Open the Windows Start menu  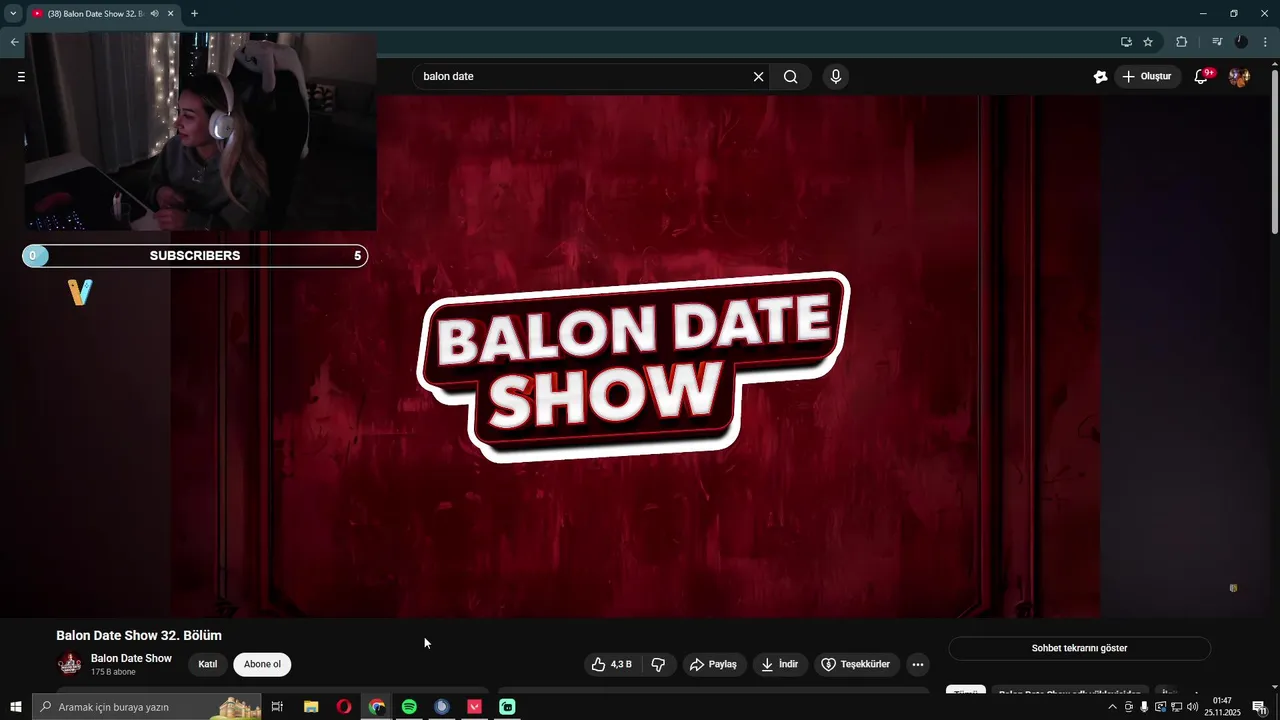point(15,707)
